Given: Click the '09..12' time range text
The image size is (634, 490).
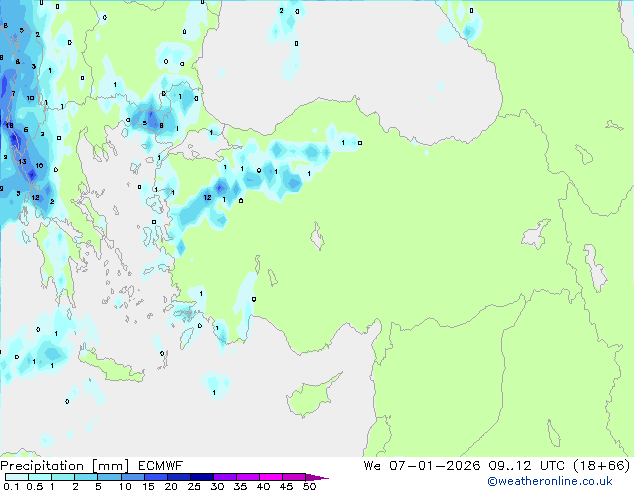Looking at the screenshot, I should point(509,466).
